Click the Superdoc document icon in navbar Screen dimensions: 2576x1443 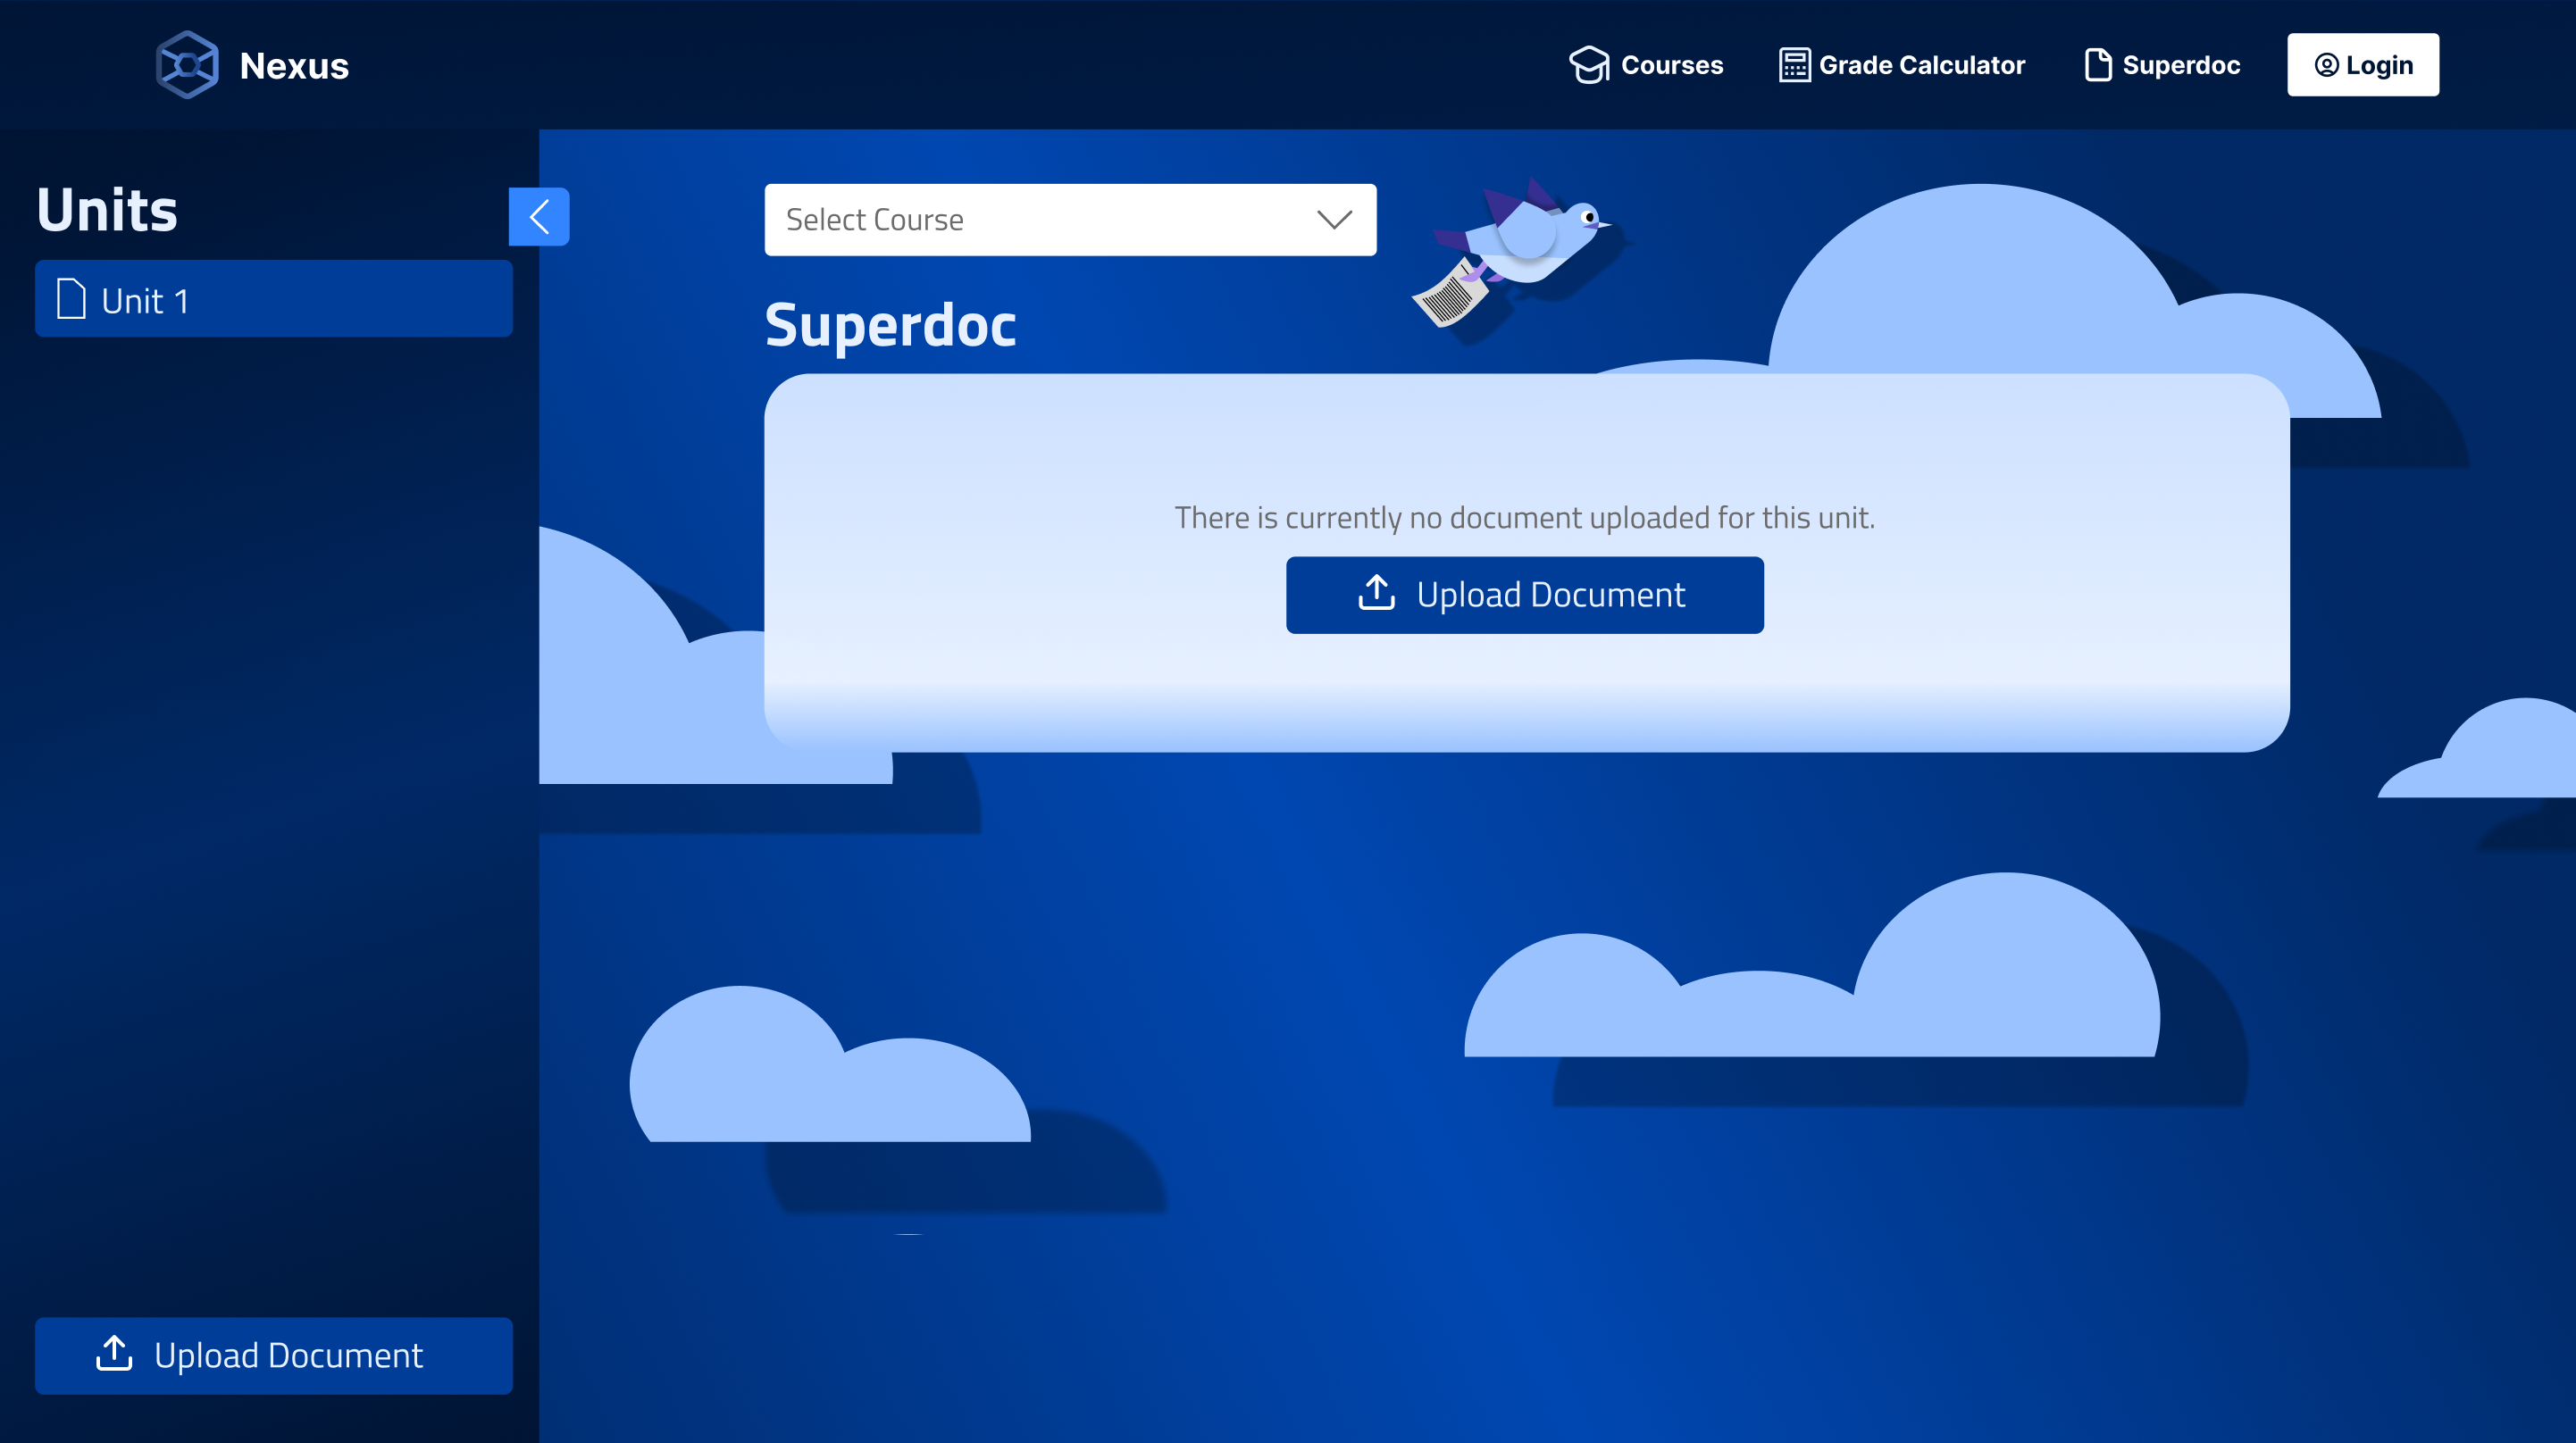pos(2097,65)
